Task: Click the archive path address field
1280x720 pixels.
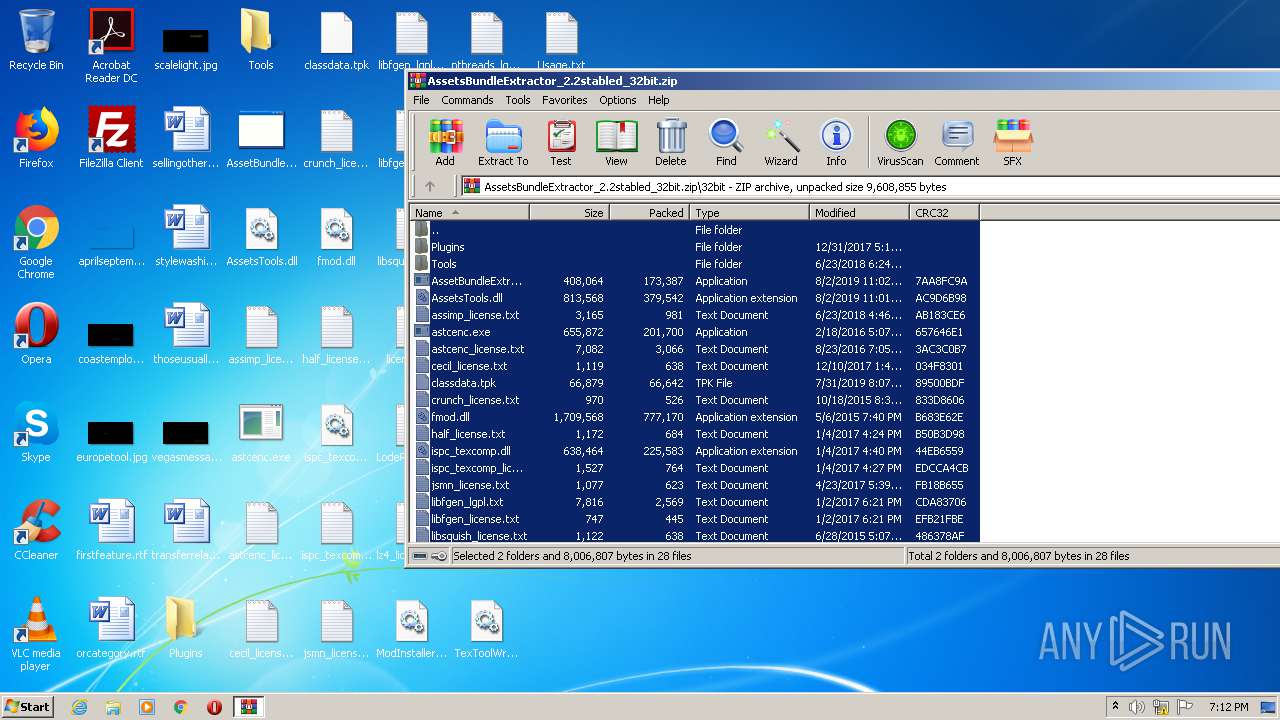Action: [870, 186]
